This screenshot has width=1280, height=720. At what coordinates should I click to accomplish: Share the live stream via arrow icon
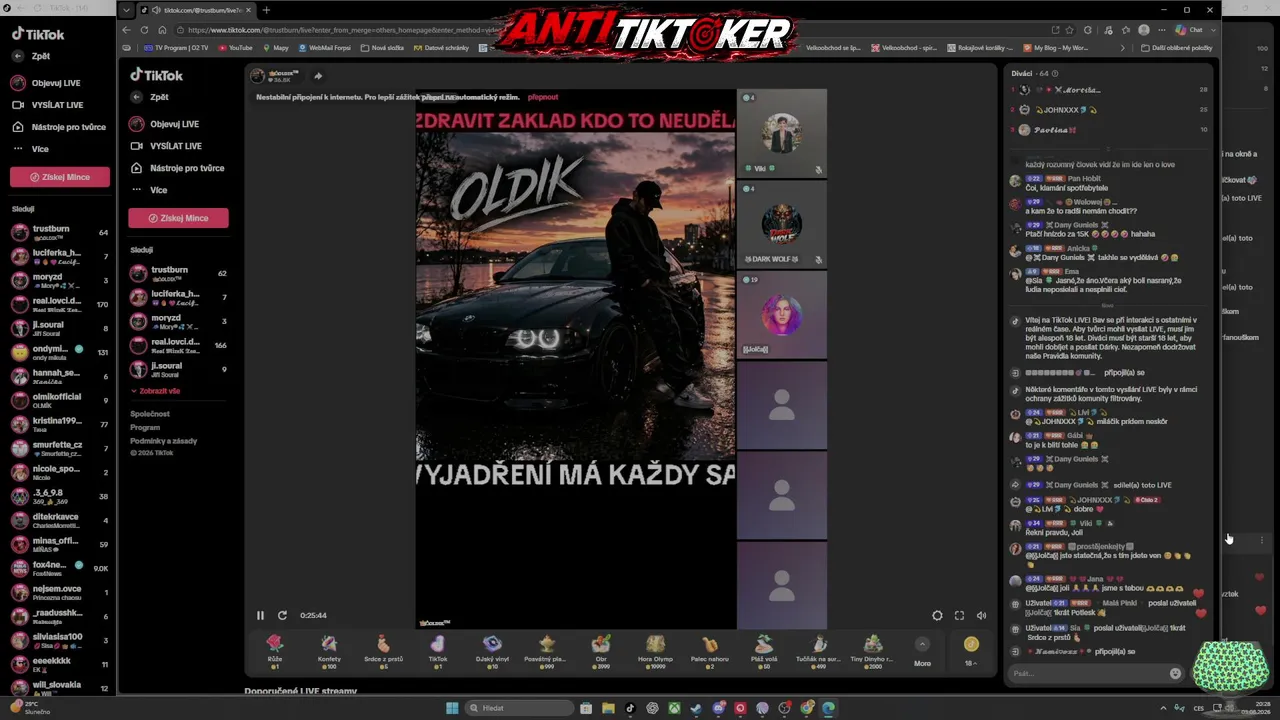click(x=318, y=76)
